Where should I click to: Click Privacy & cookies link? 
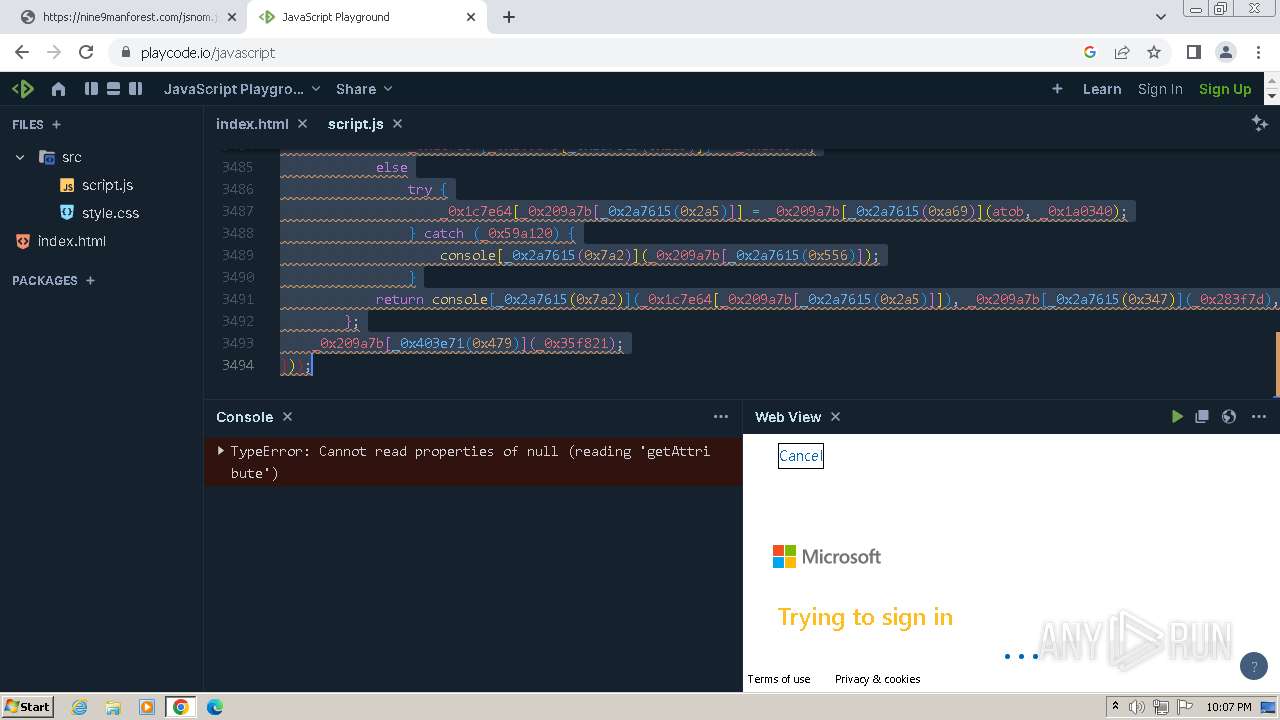tap(878, 679)
